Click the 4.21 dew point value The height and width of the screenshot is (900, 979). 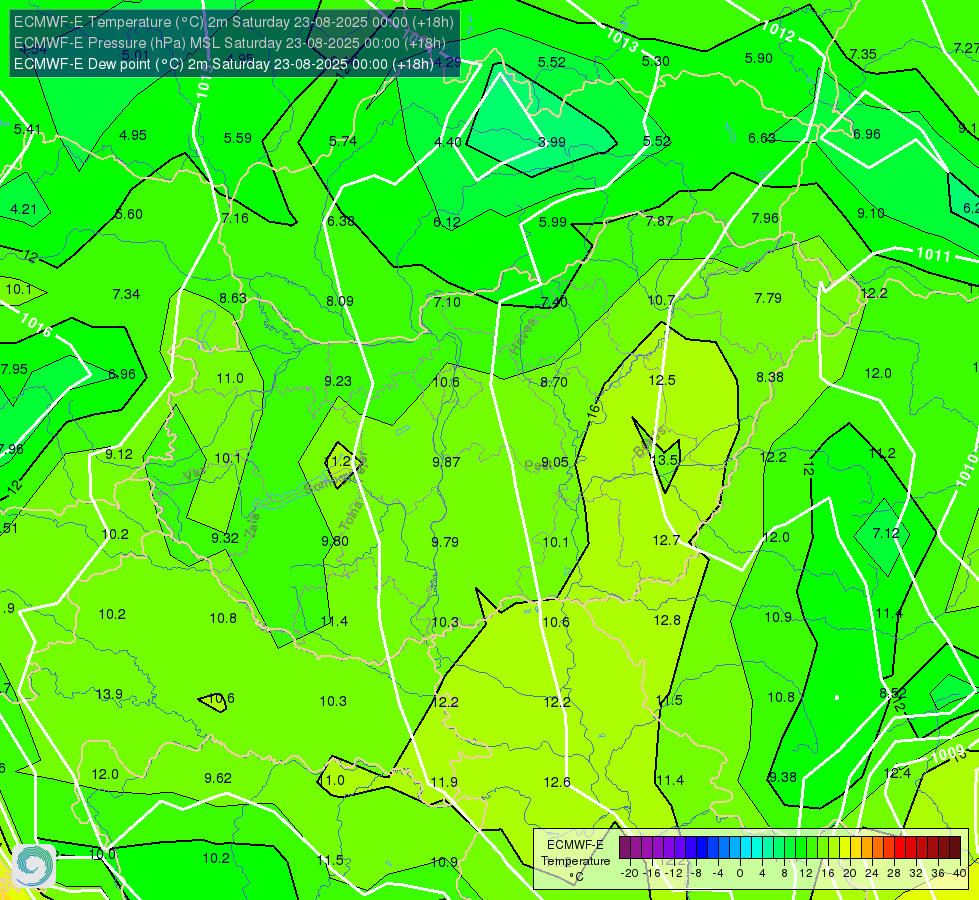pyautogui.click(x=24, y=209)
